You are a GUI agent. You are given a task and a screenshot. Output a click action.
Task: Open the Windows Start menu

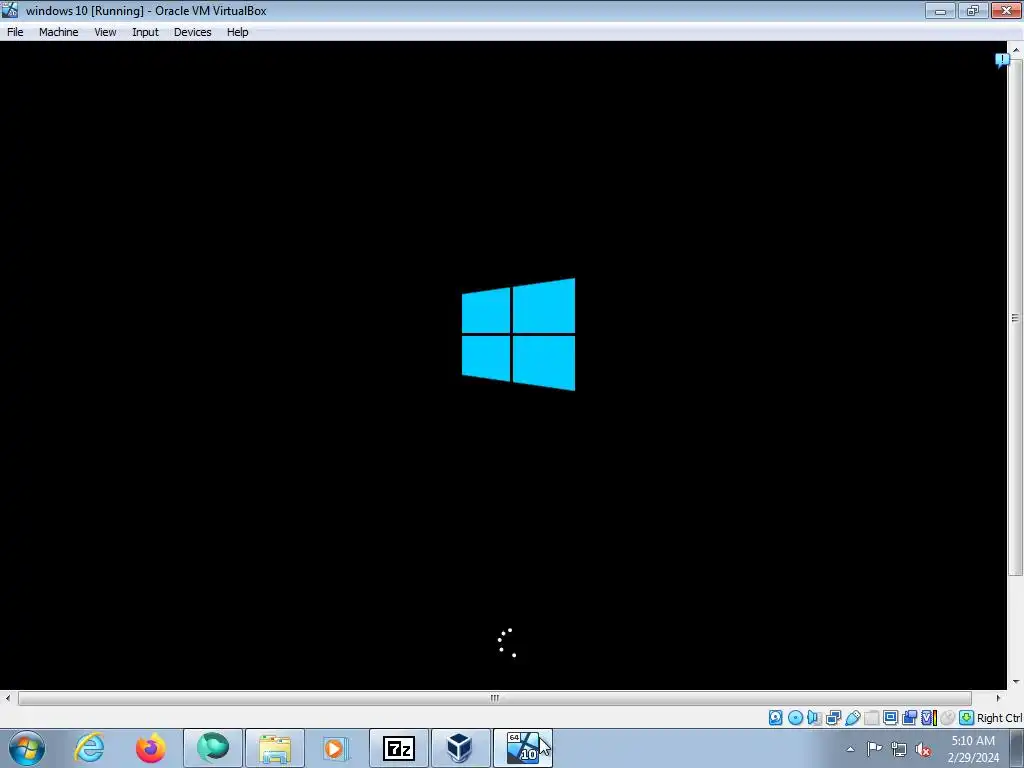[x=27, y=748]
